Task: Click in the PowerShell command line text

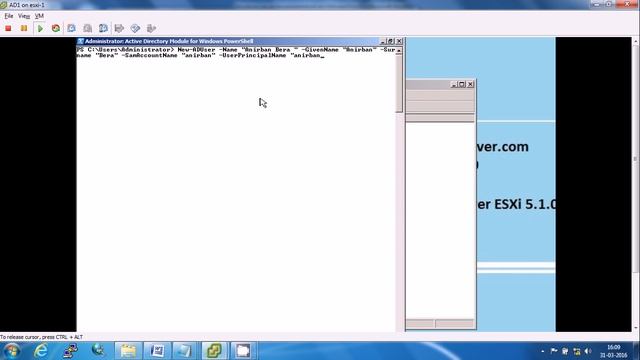Action: (236, 52)
